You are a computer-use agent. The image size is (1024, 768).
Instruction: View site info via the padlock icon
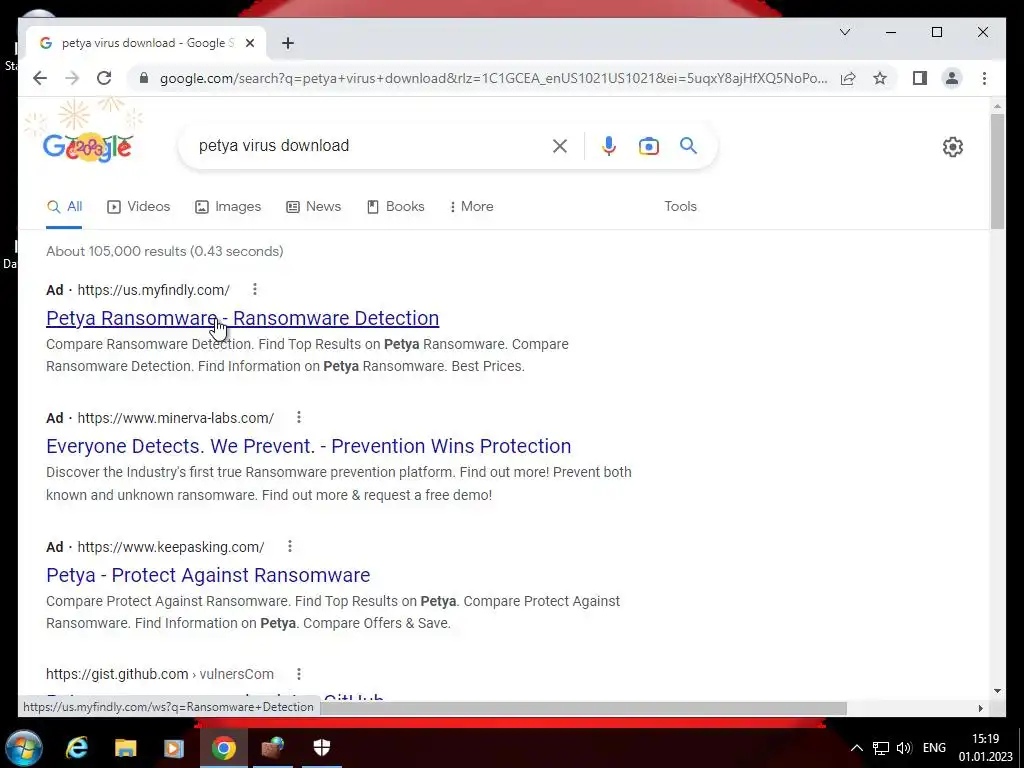click(x=144, y=78)
